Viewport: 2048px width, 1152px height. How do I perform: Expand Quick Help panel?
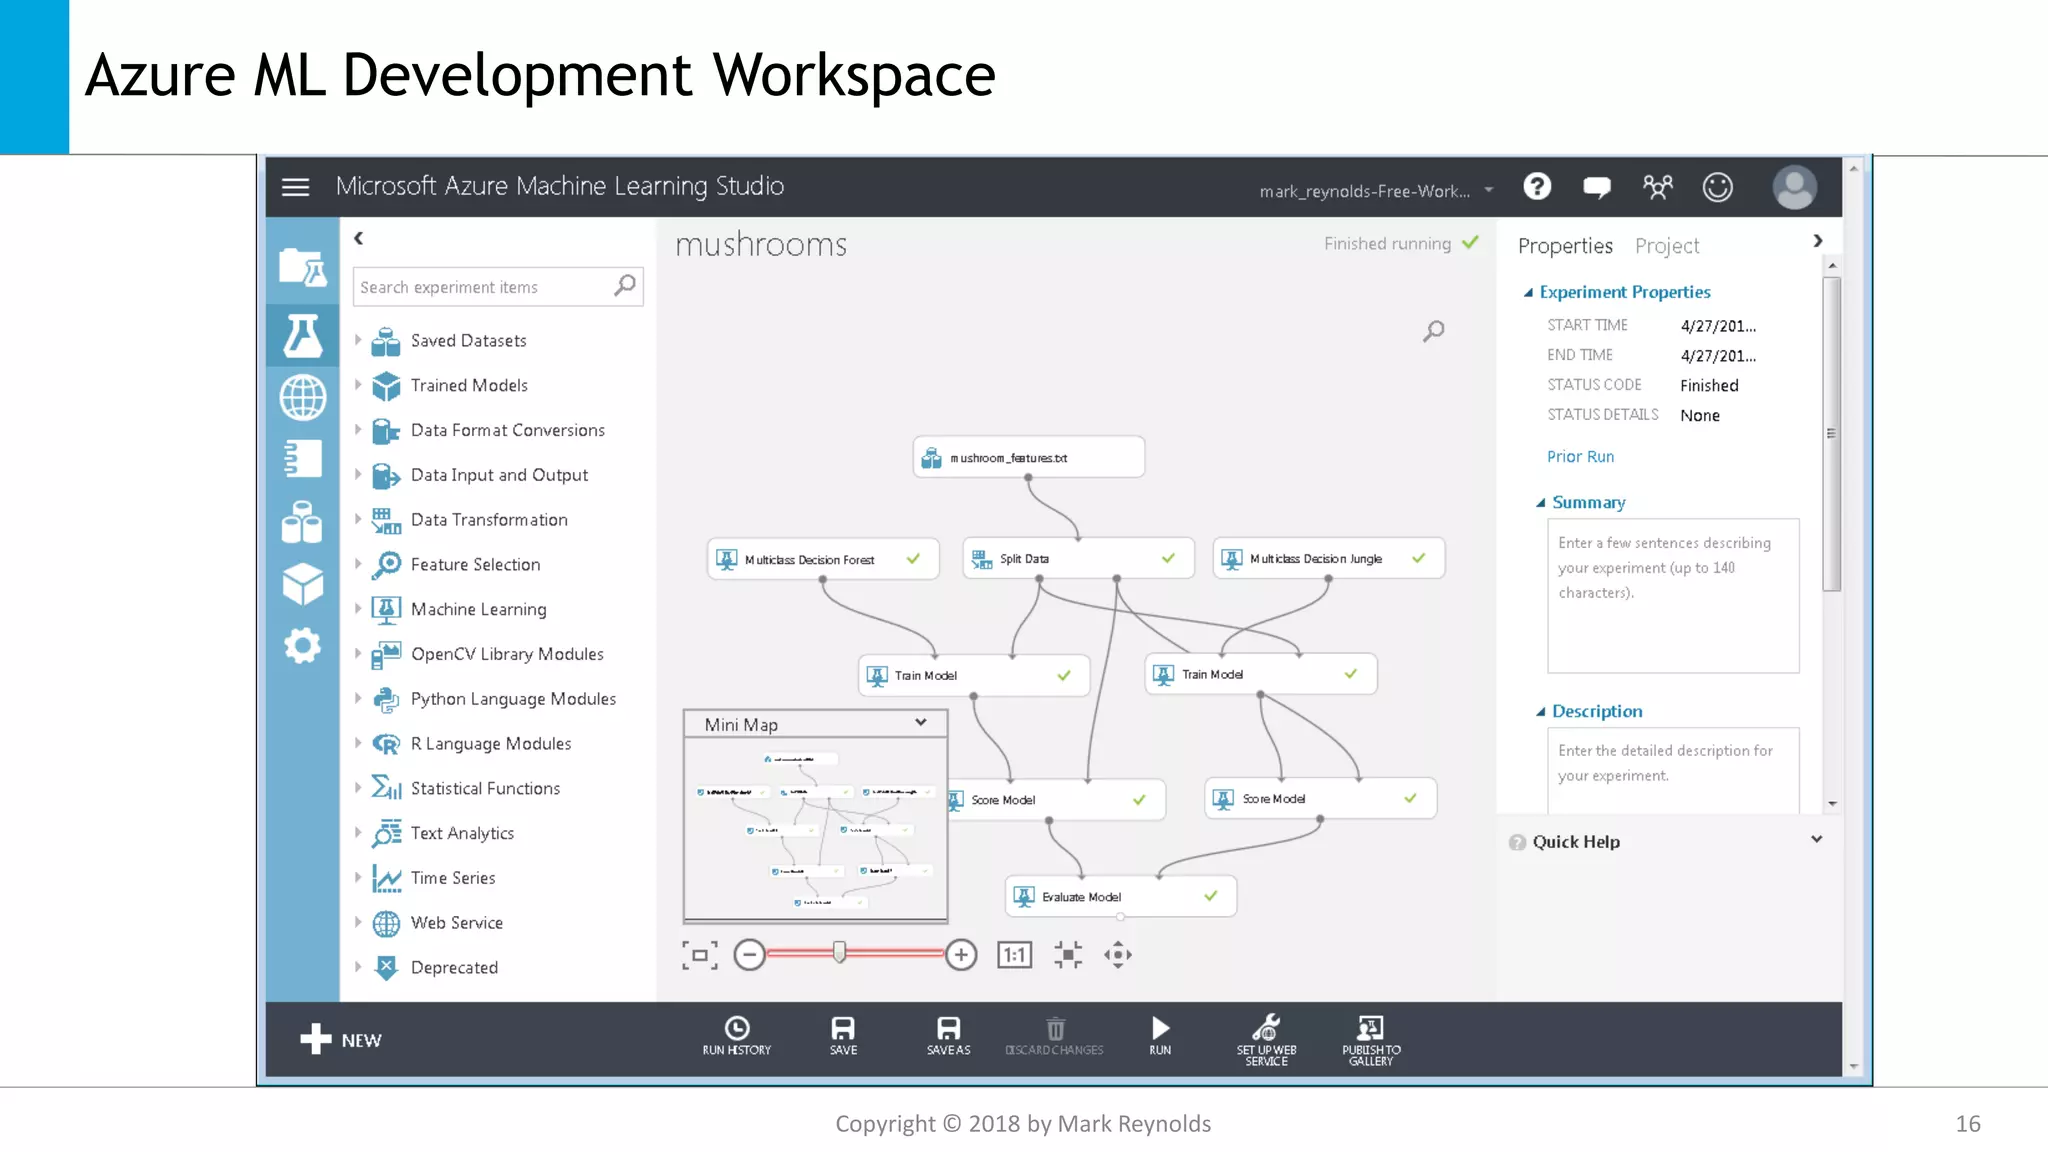[1816, 840]
